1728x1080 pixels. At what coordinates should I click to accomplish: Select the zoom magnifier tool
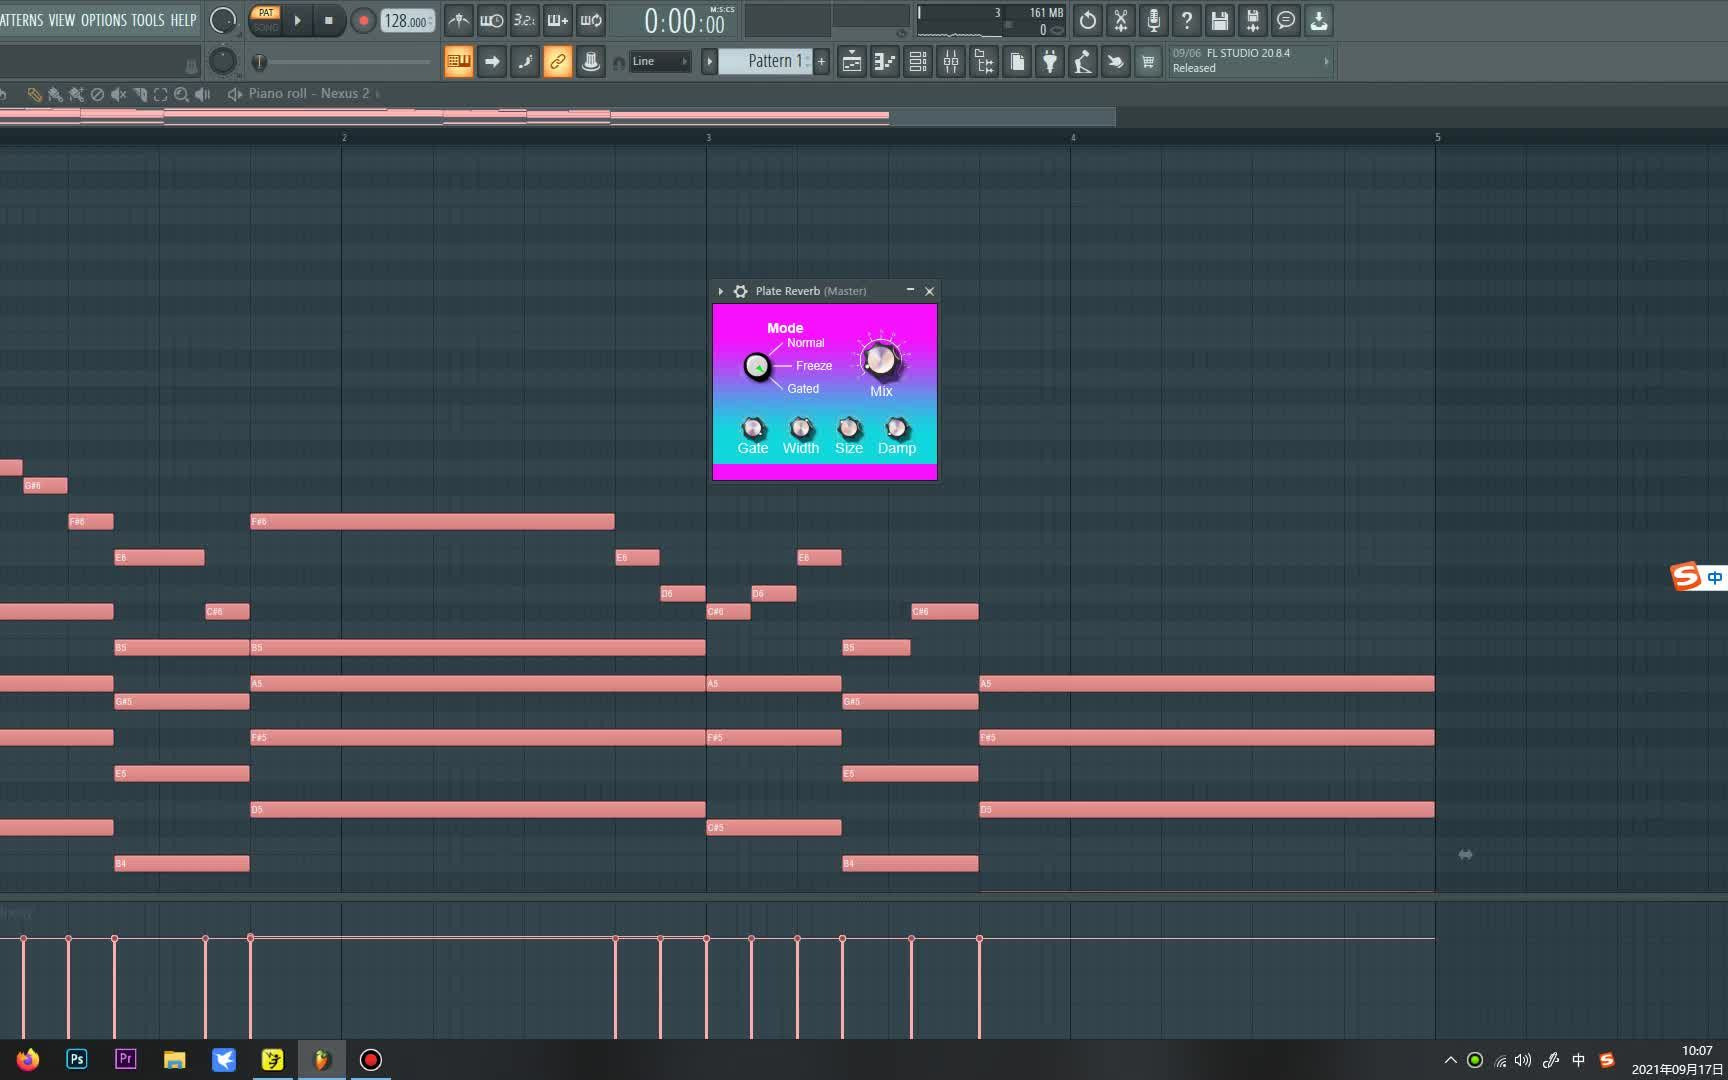pos(181,94)
